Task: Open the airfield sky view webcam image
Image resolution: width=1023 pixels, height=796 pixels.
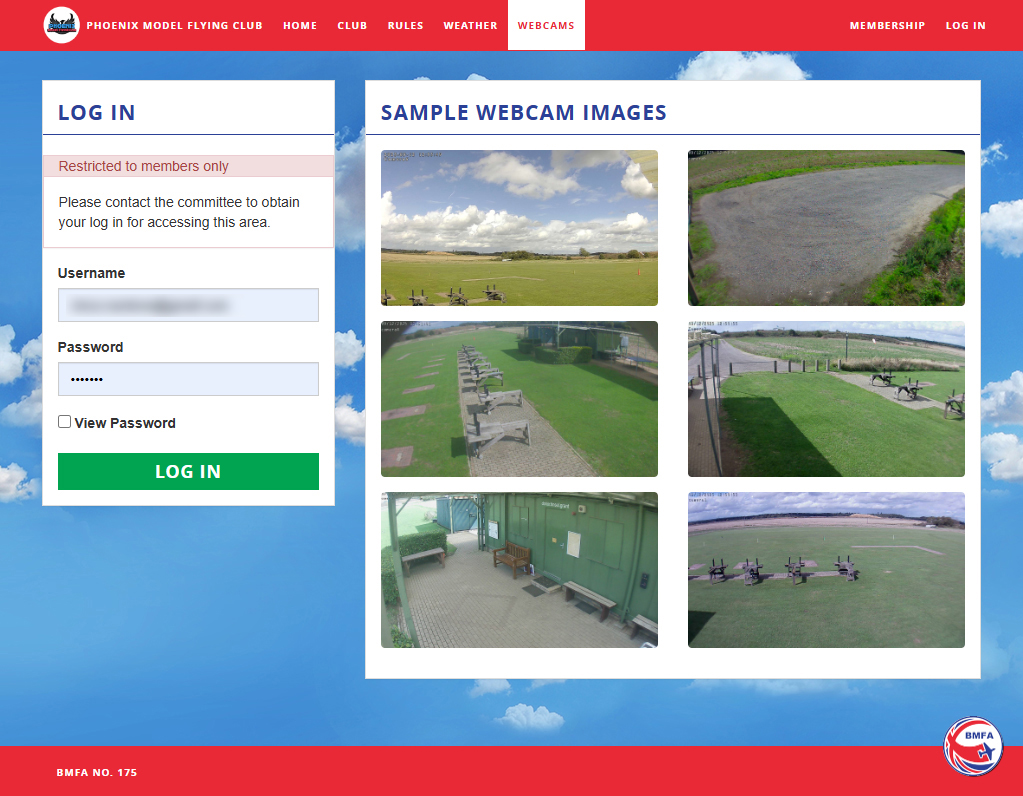Action: click(519, 228)
